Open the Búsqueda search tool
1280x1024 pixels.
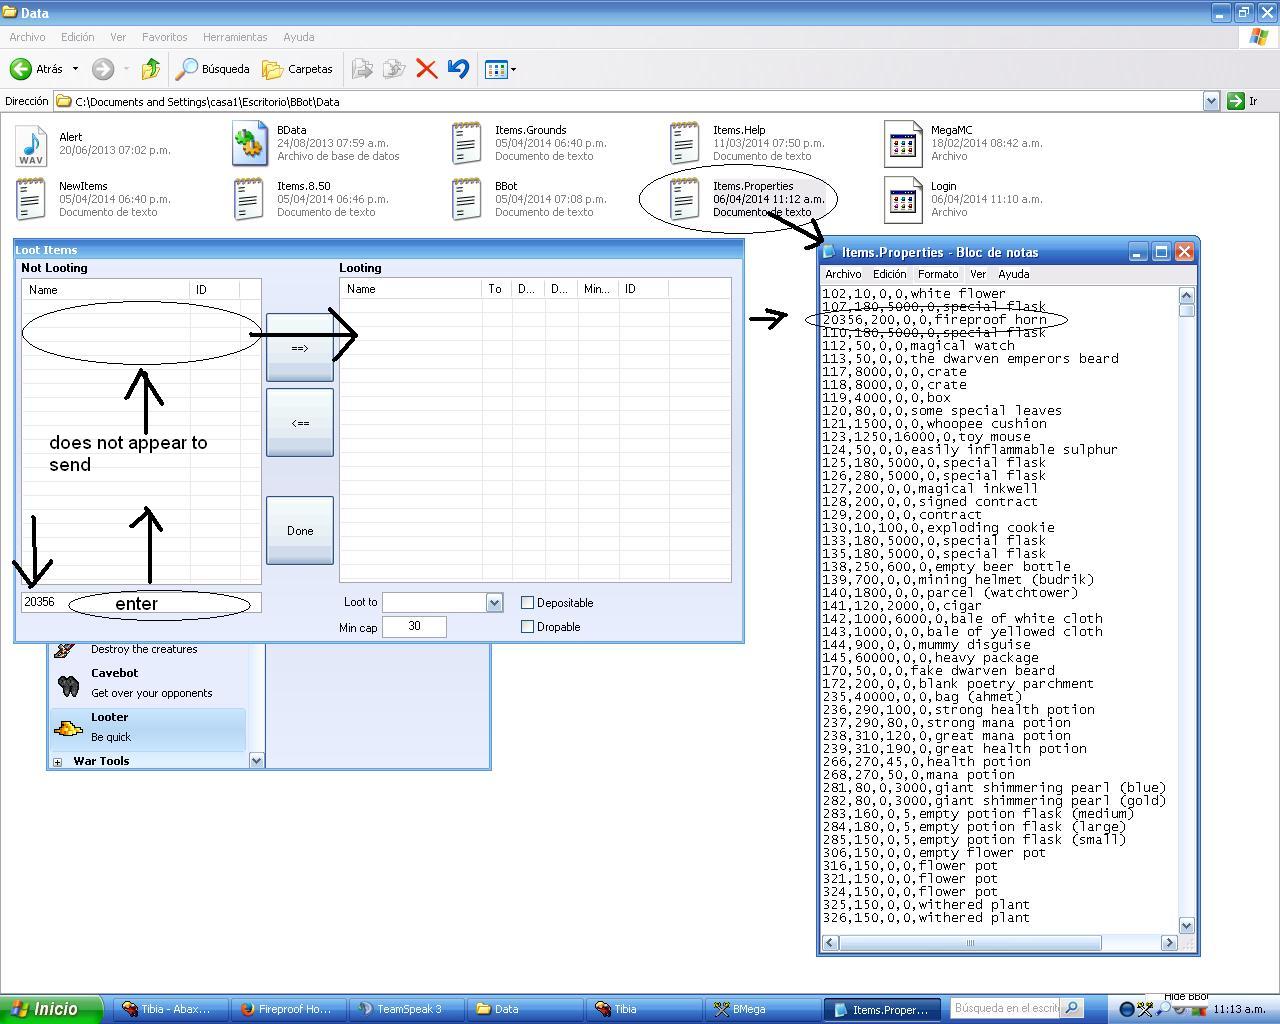213,69
